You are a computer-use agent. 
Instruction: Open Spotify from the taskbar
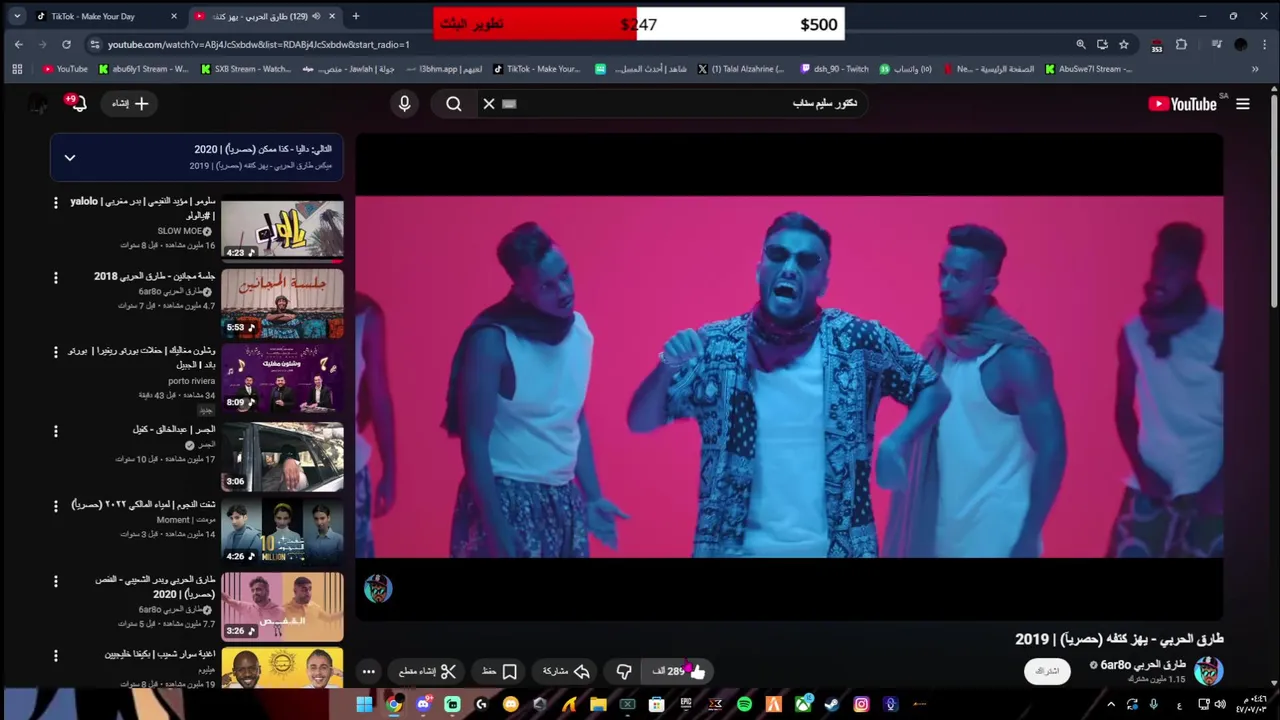tap(744, 704)
